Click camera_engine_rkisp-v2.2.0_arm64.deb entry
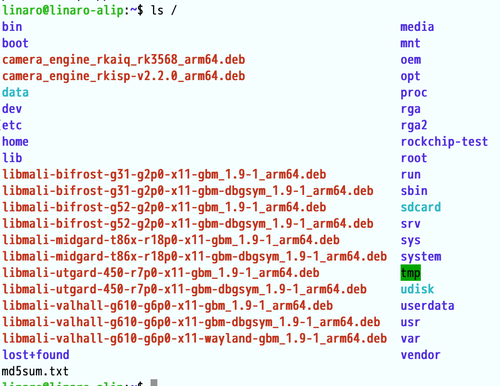500x386 pixels. point(123,76)
